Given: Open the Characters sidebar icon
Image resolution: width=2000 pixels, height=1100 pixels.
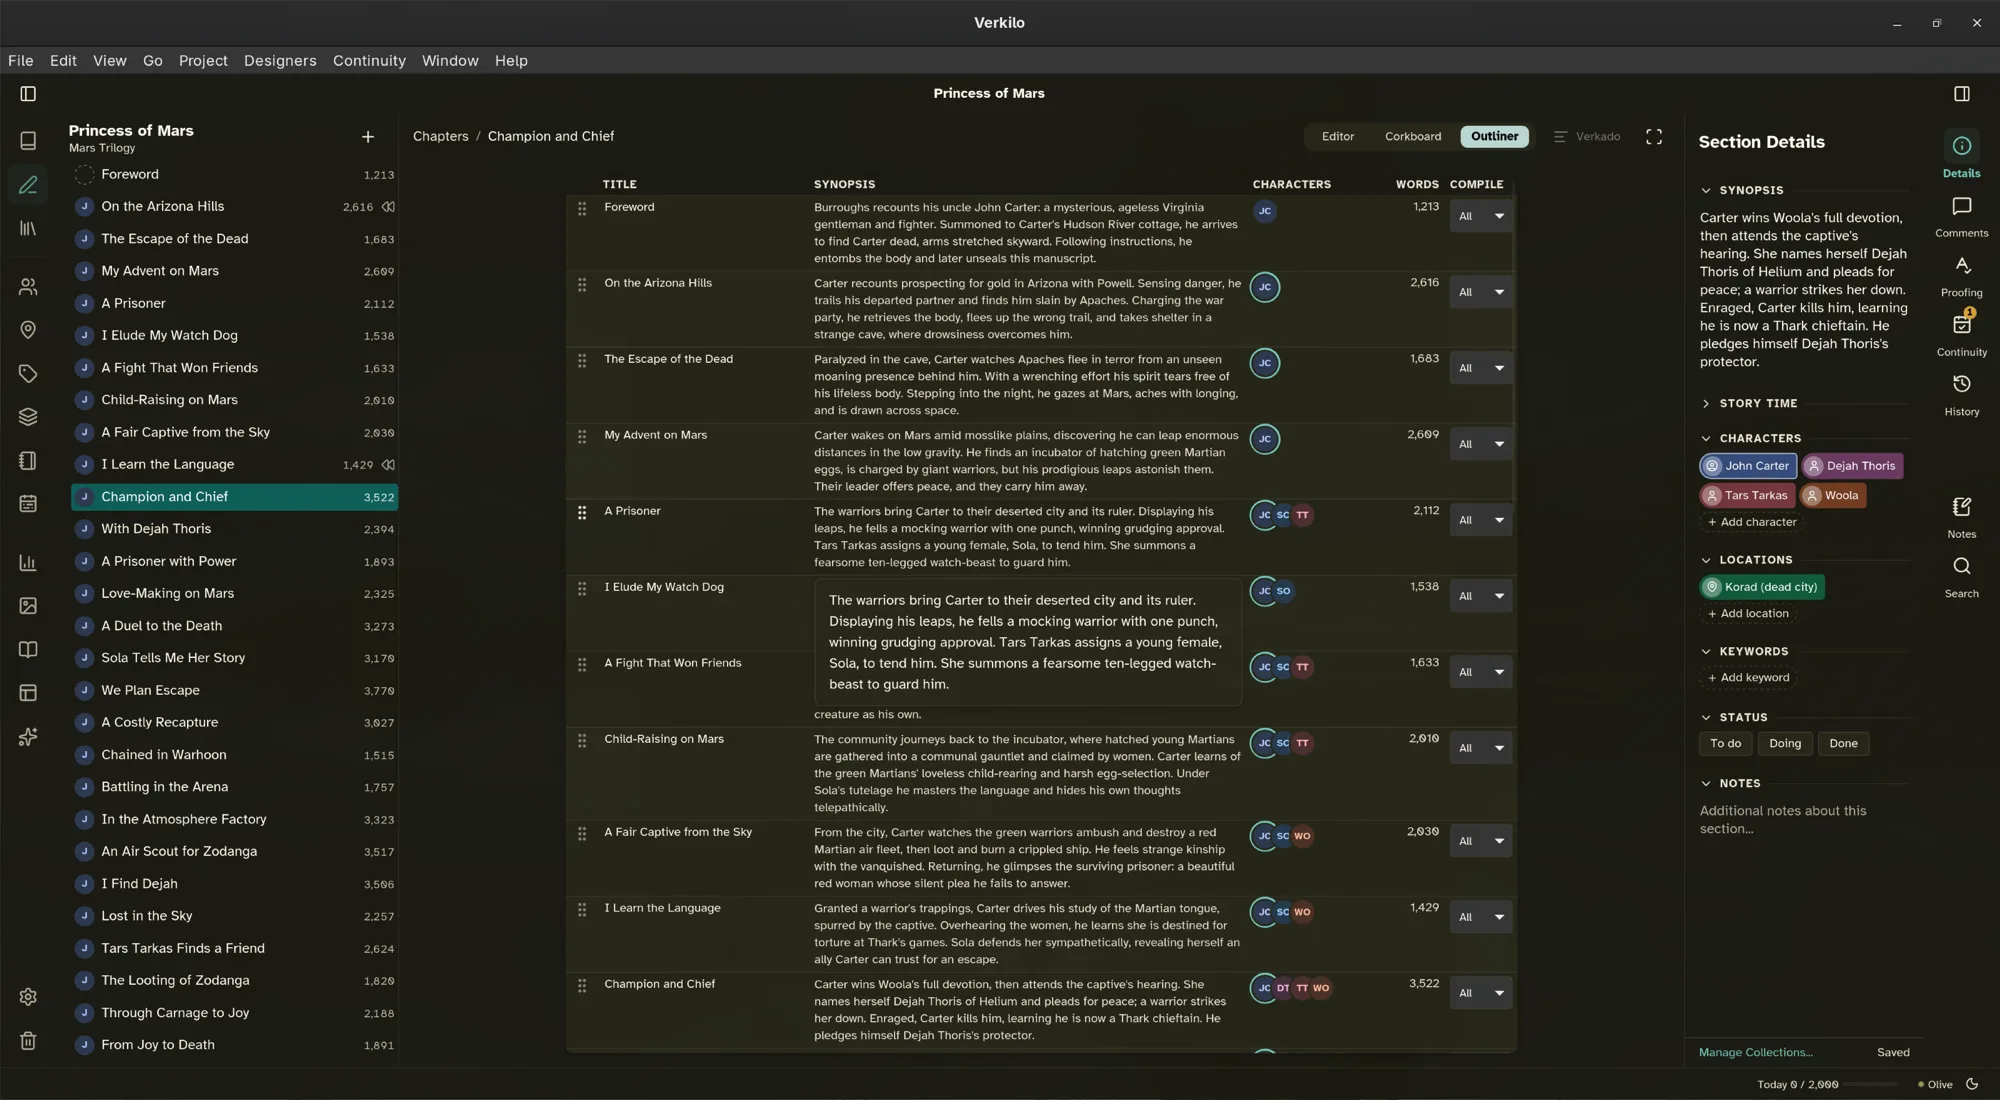Looking at the screenshot, I should [28, 287].
